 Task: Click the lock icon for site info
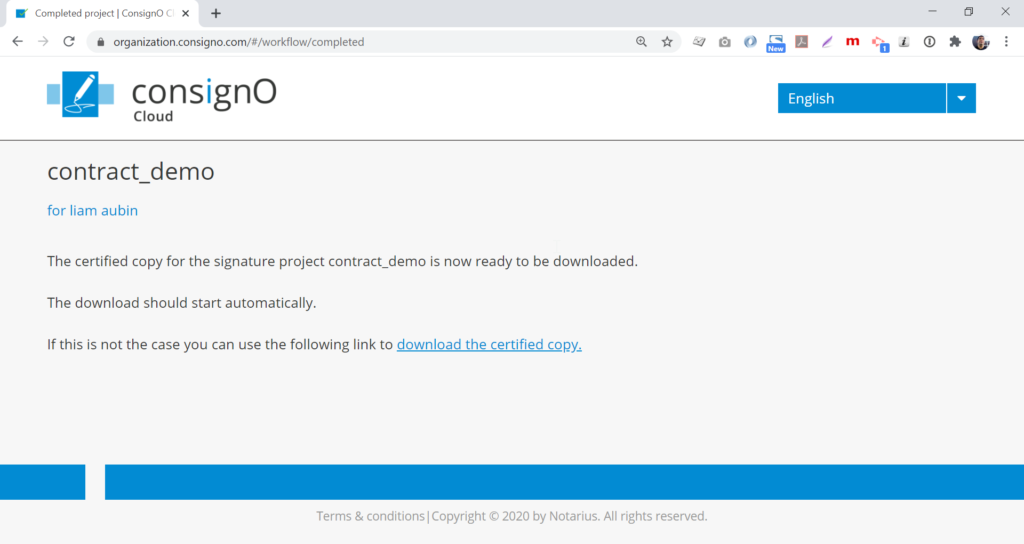(100, 42)
